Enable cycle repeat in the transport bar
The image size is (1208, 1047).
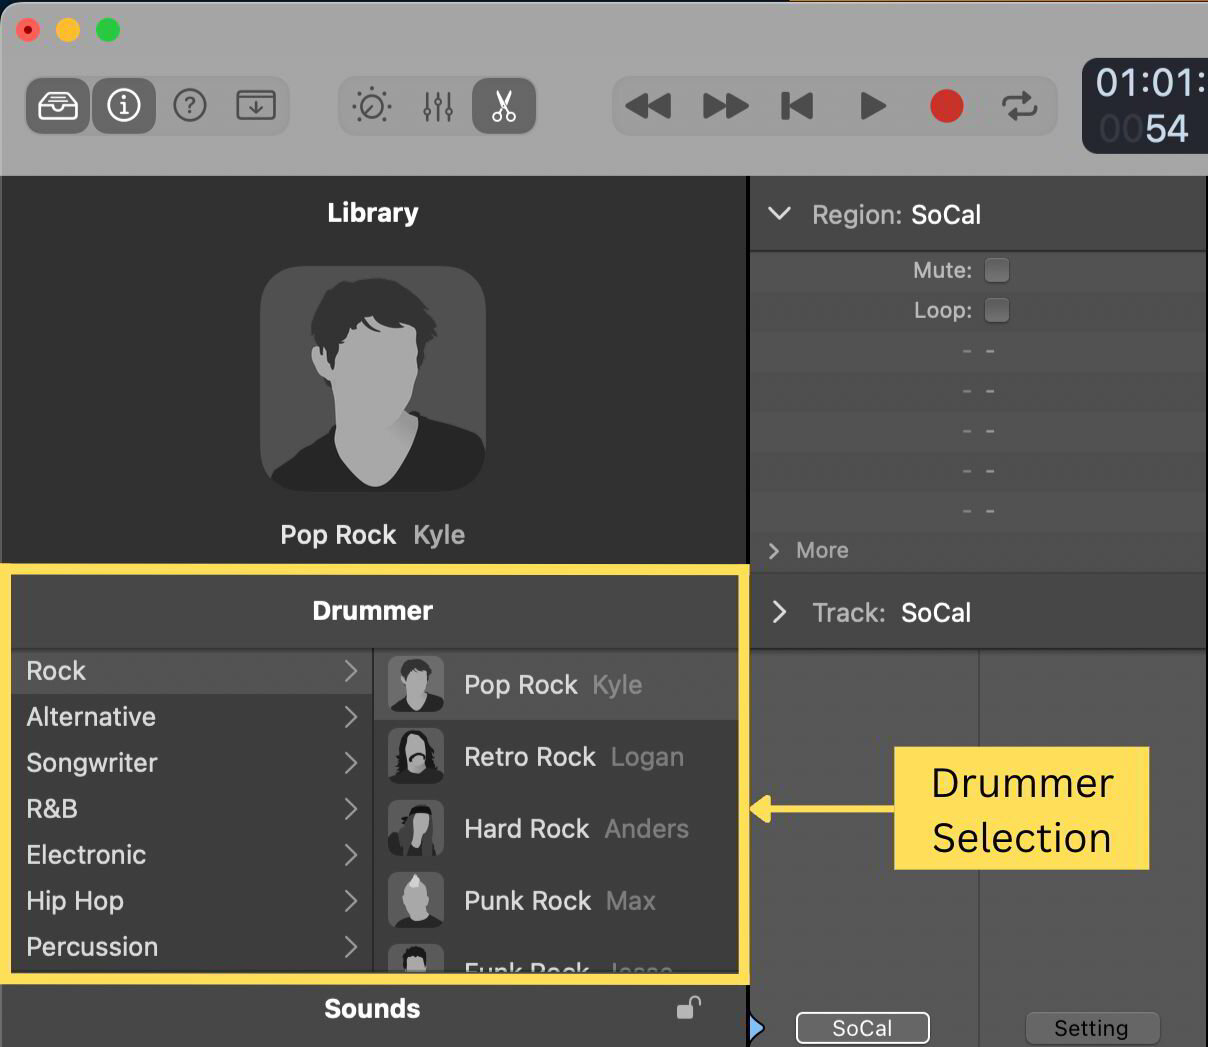click(1020, 105)
